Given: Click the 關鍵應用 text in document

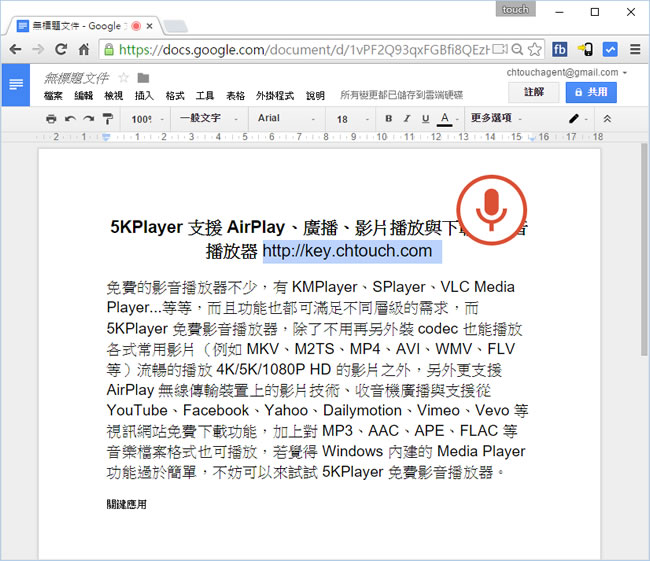Looking at the screenshot, I should pyautogui.click(x=126, y=504).
